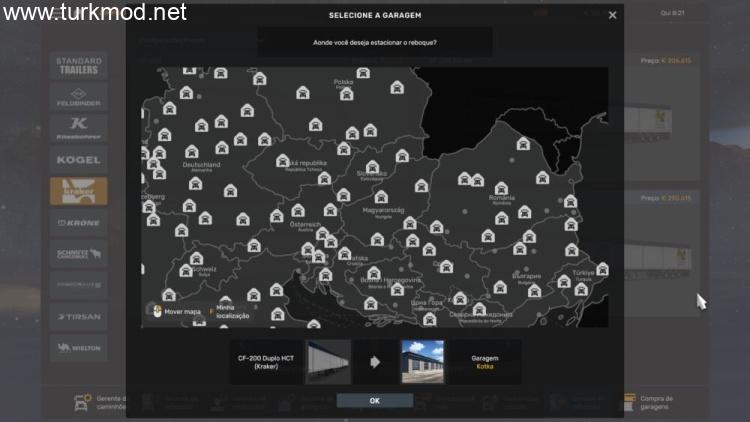The width and height of the screenshot is (750, 422).
Task: Open the Standard Trailers brand tab
Action: pos(79,66)
